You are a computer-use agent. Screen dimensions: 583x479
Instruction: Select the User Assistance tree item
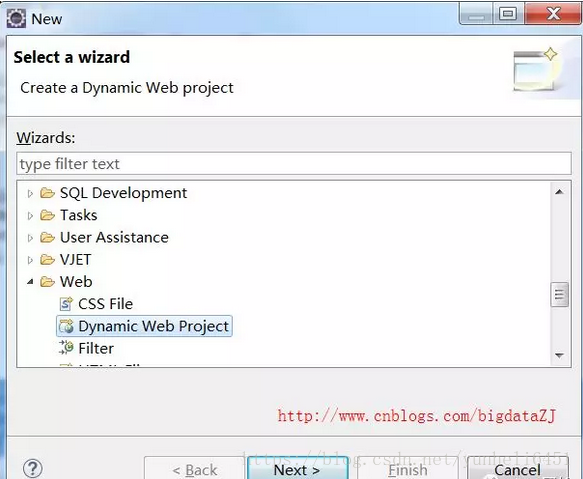[x=114, y=238]
